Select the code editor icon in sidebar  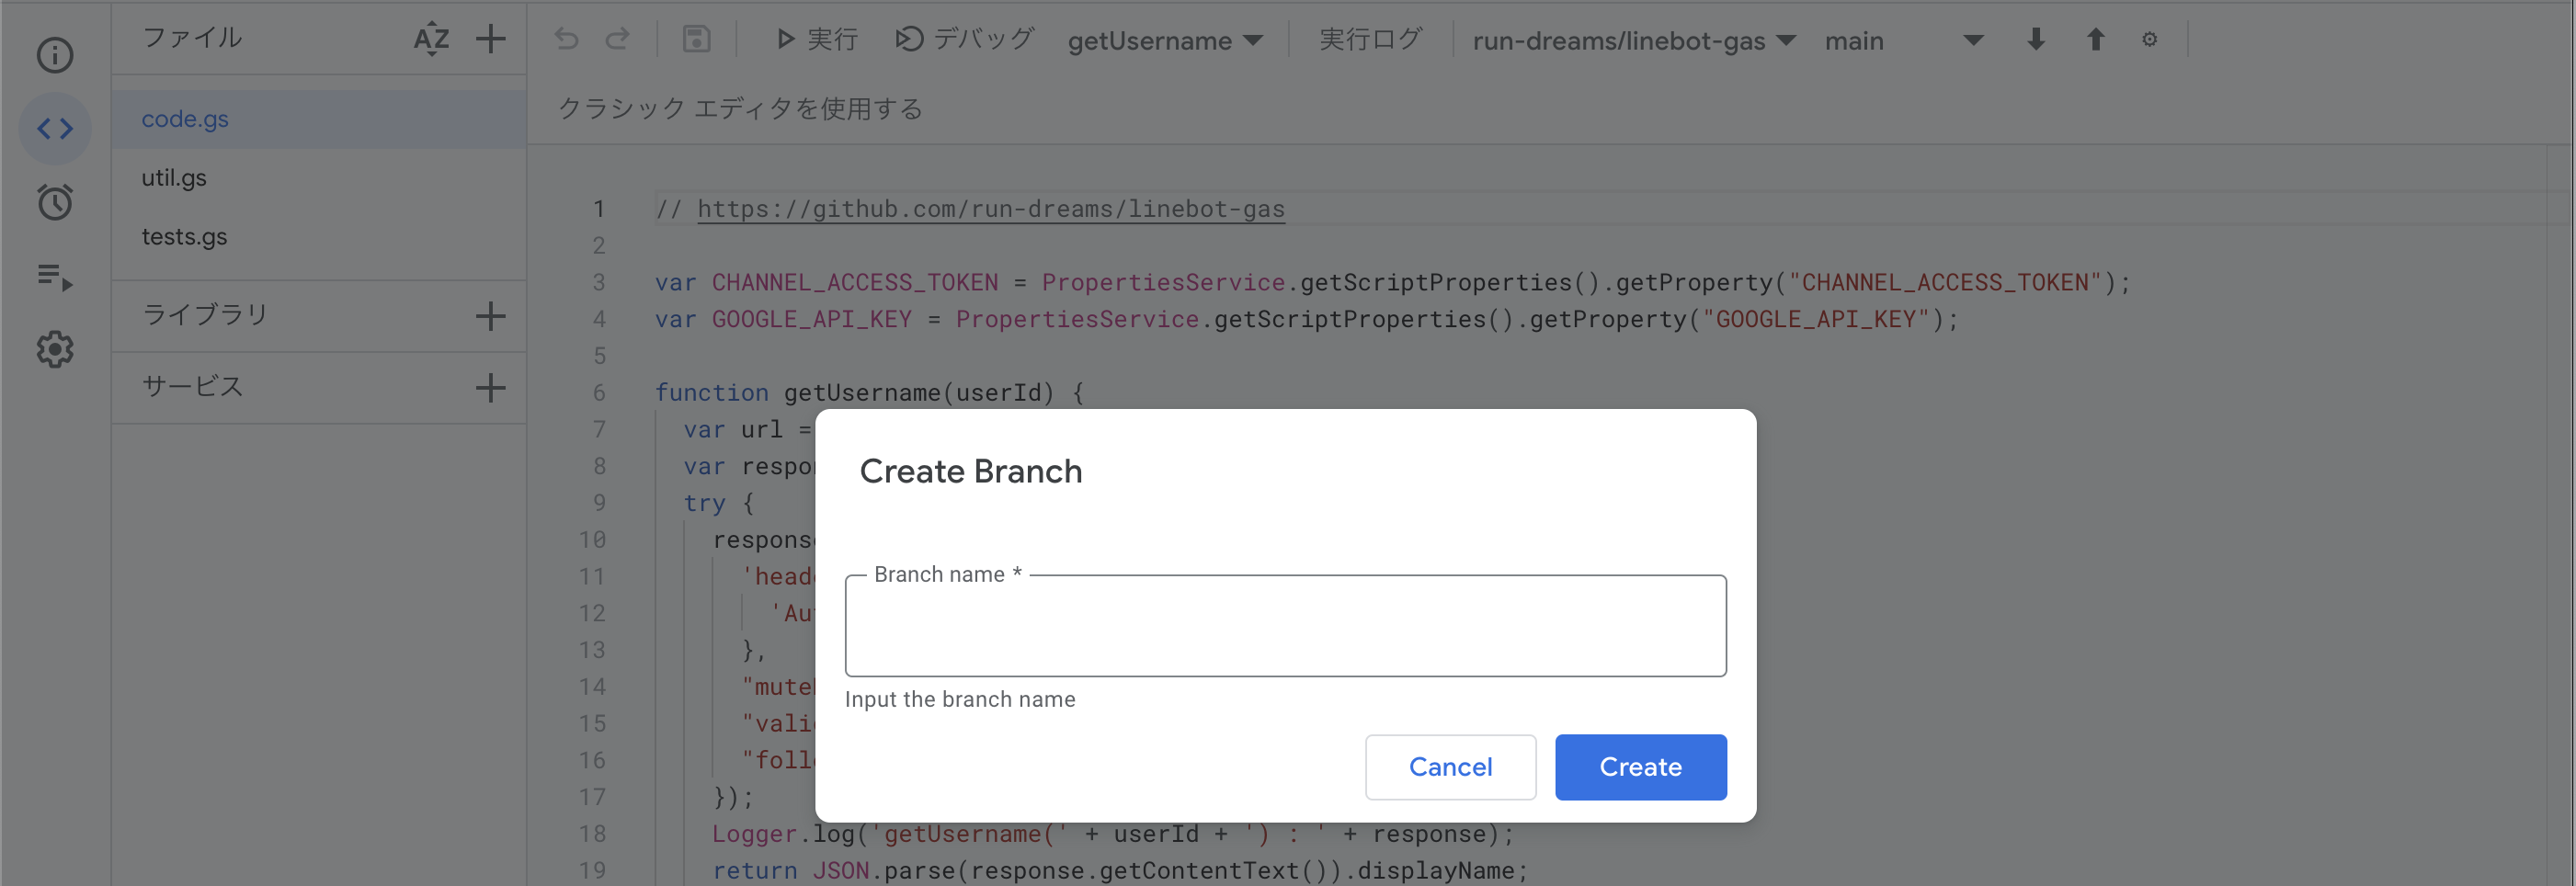(55, 129)
